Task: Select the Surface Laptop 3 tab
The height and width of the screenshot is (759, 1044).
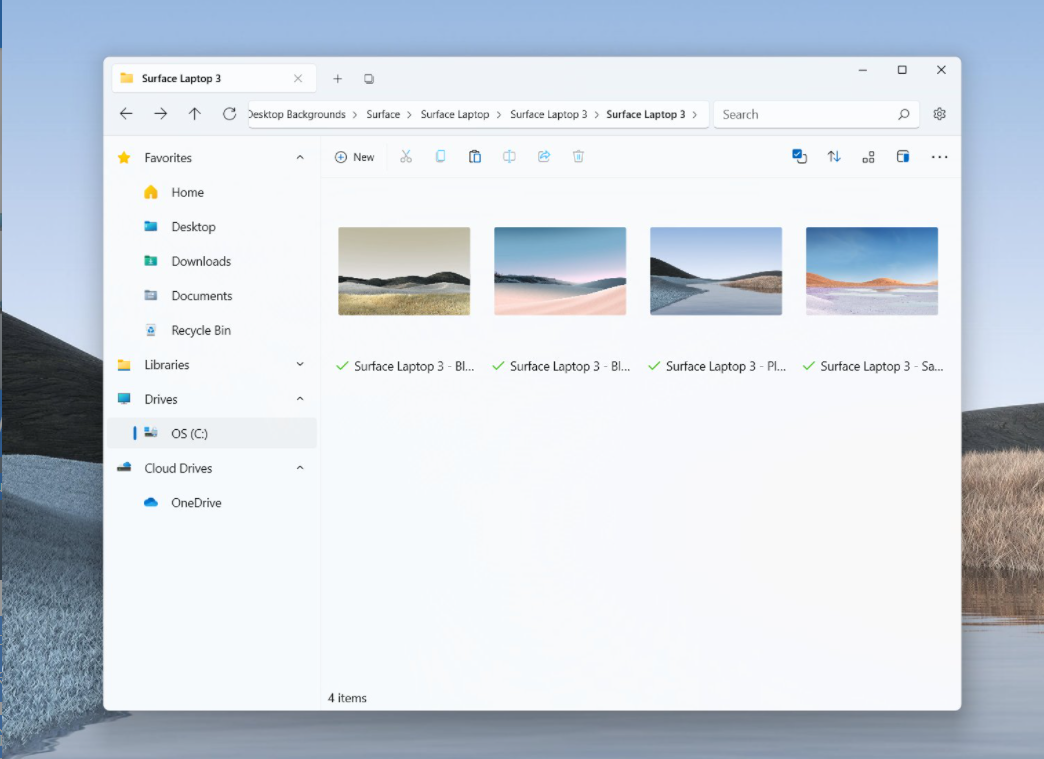Action: 213,78
